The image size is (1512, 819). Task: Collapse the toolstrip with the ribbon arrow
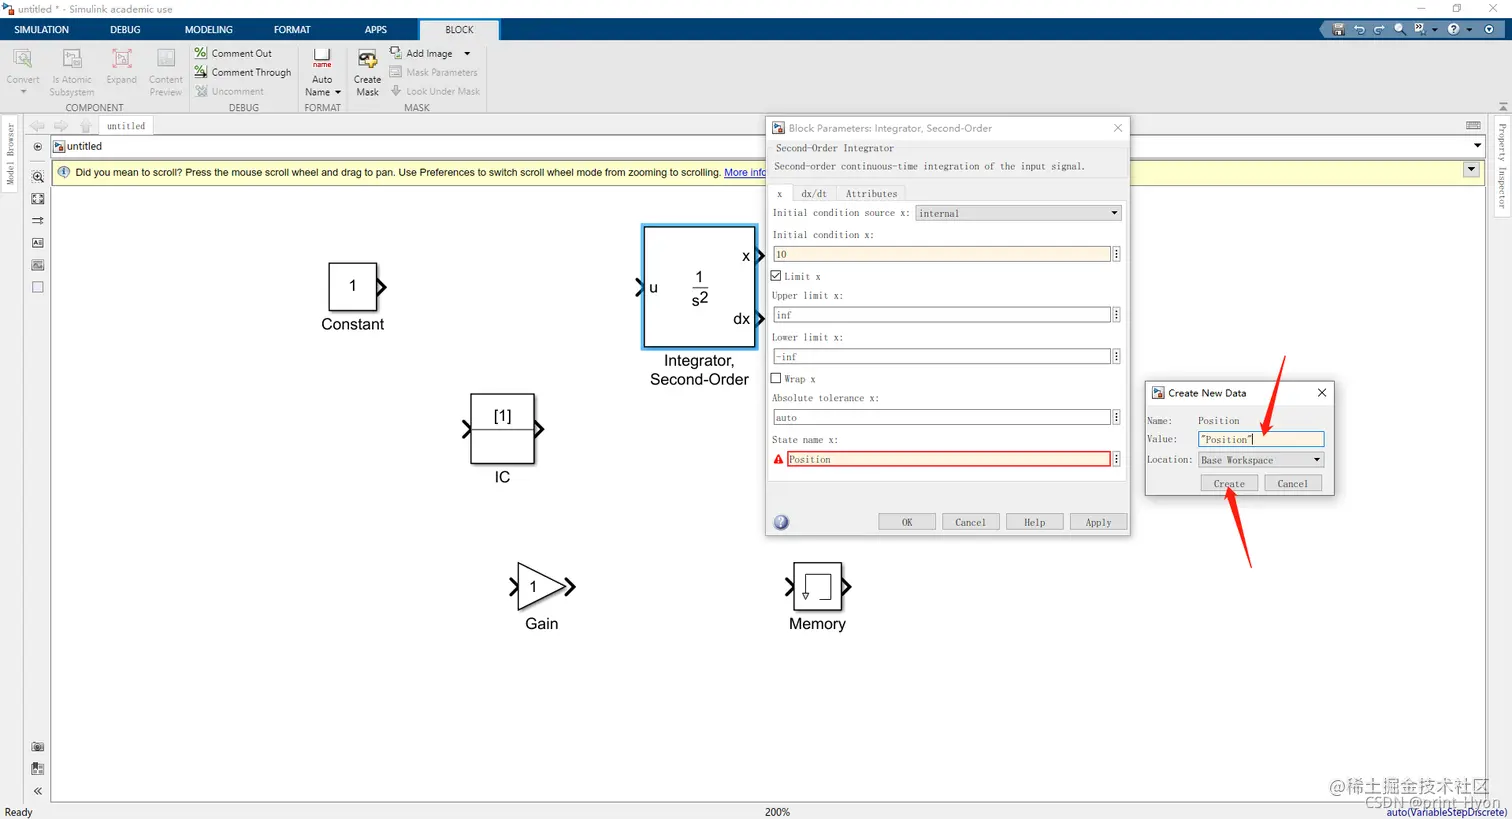pos(1502,107)
